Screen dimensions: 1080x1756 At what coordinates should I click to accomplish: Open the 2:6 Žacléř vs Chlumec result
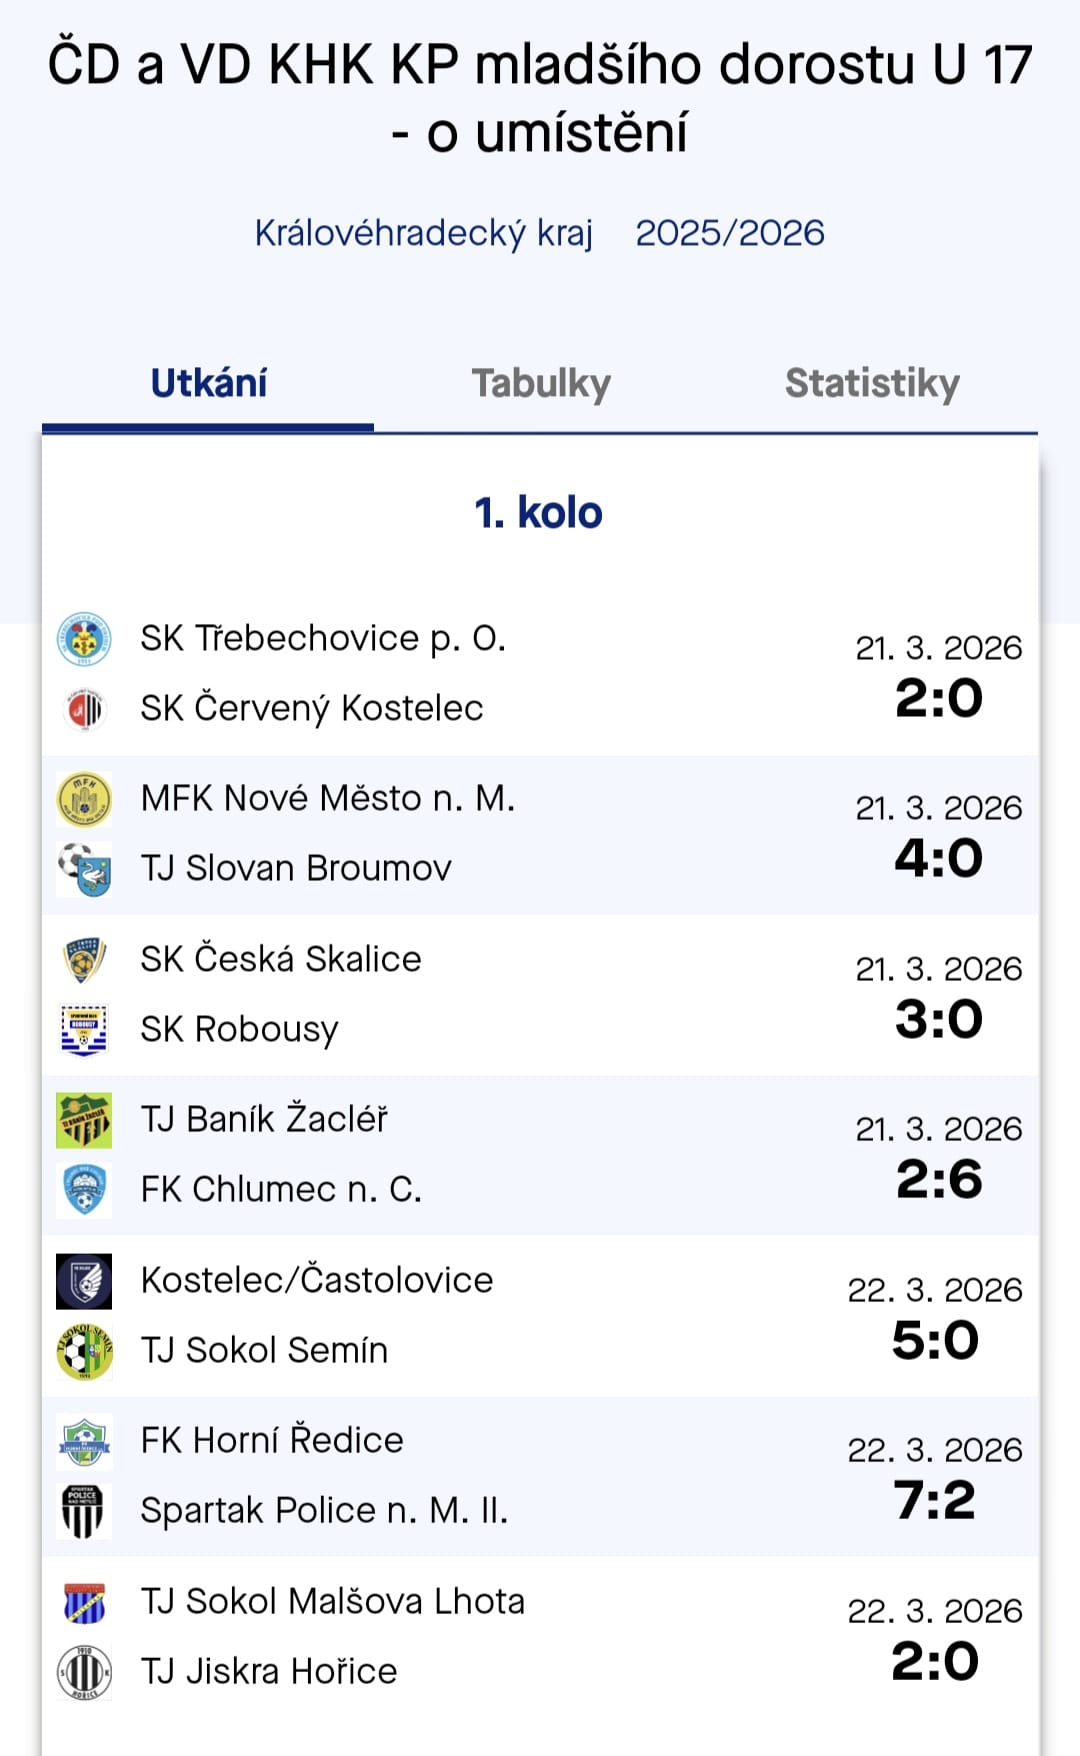938,1180
